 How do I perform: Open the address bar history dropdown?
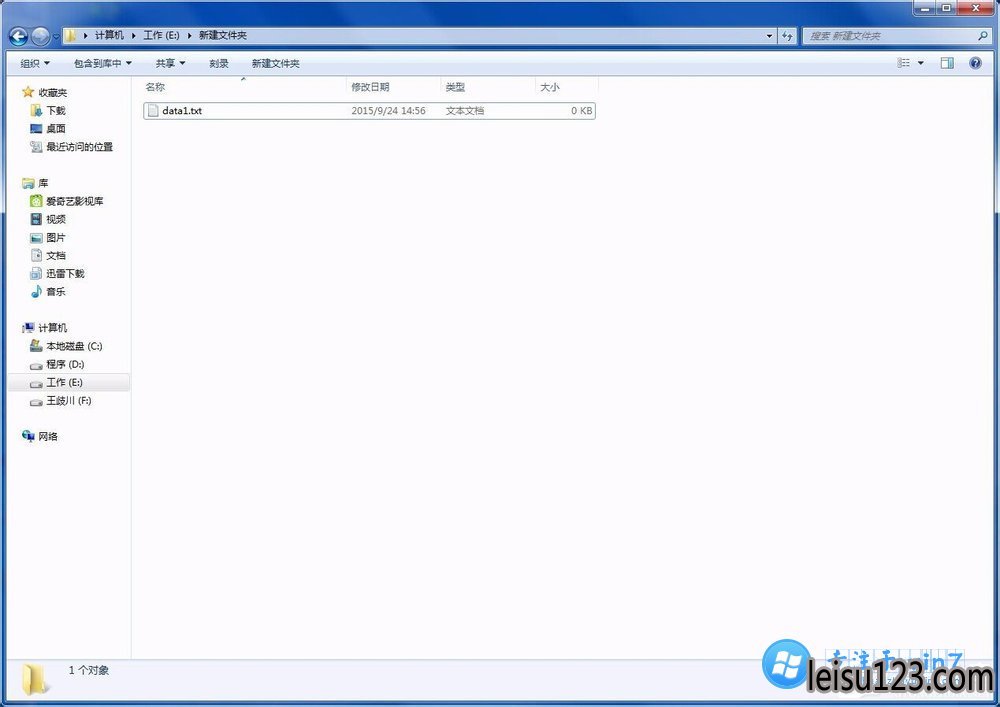pyautogui.click(x=769, y=36)
